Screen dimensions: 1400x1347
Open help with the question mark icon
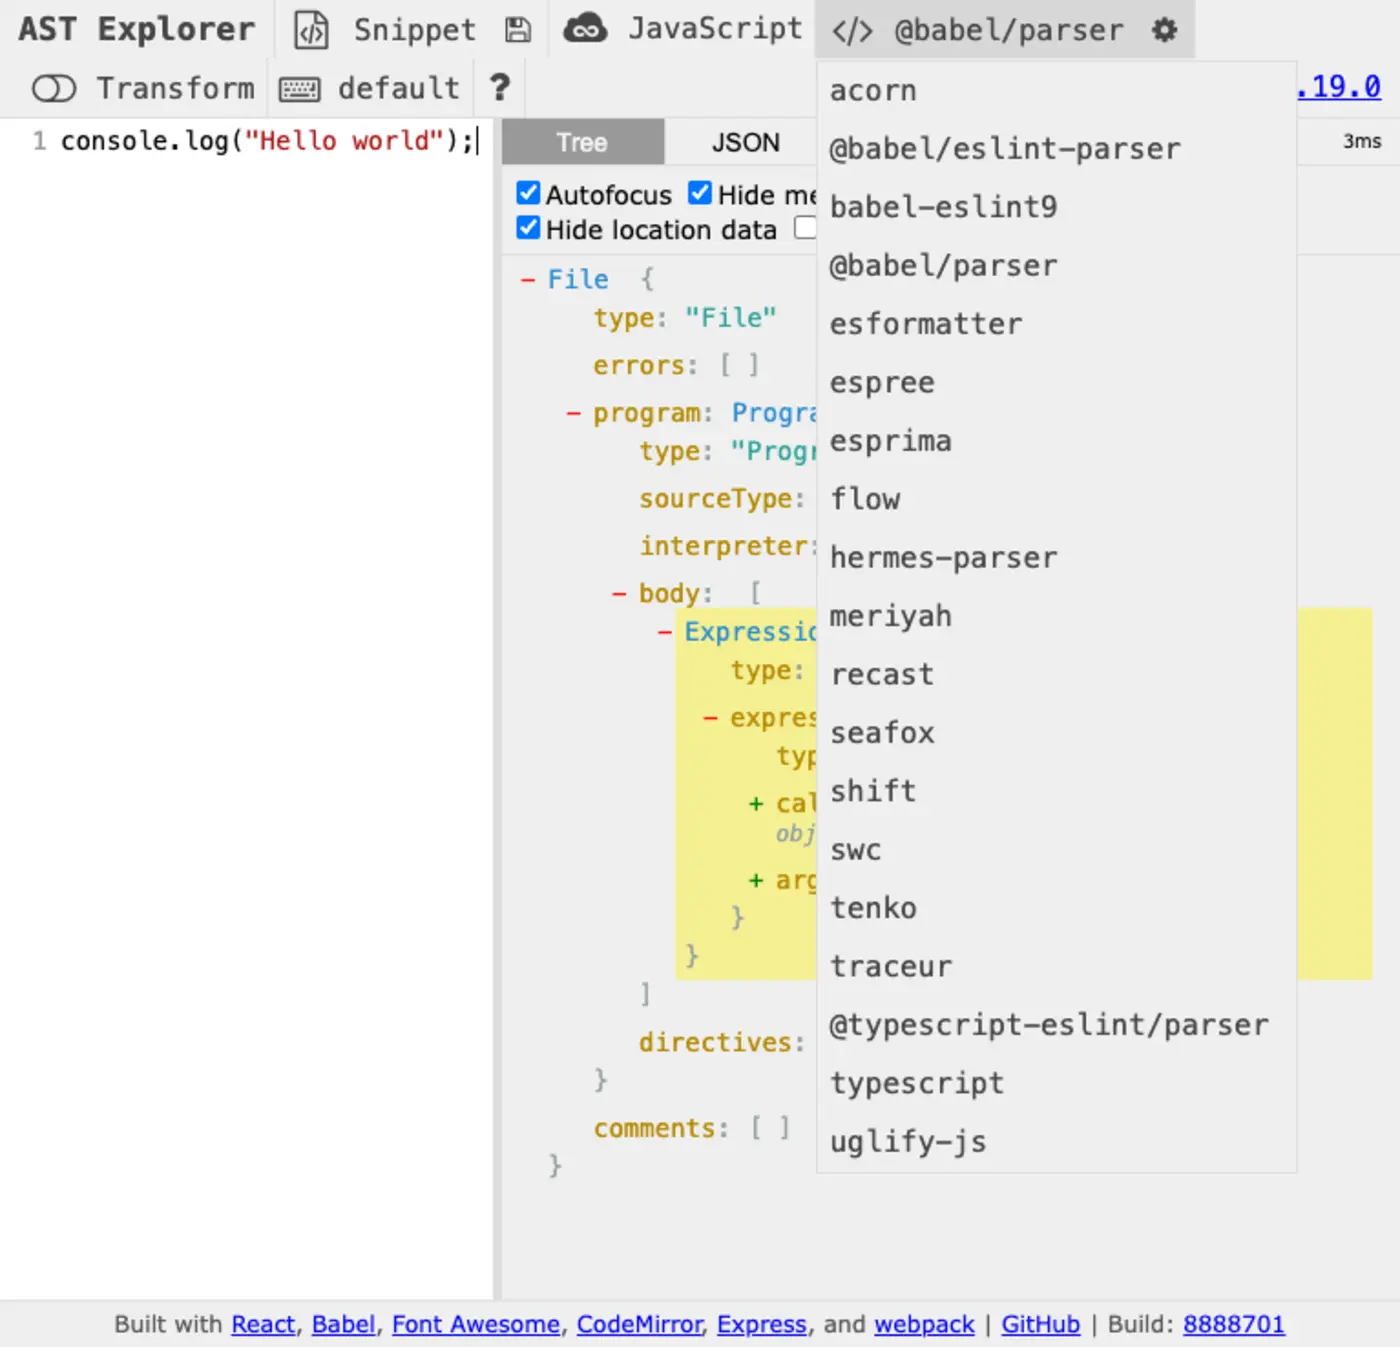click(x=499, y=88)
